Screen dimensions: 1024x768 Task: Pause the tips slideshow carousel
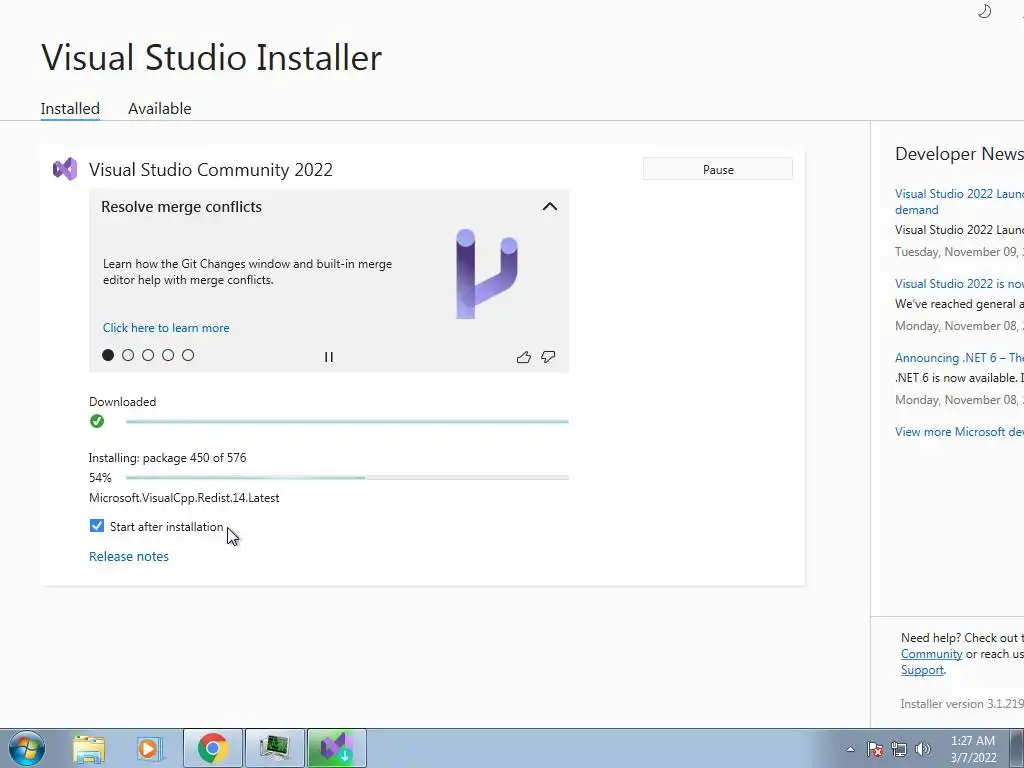coord(328,357)
